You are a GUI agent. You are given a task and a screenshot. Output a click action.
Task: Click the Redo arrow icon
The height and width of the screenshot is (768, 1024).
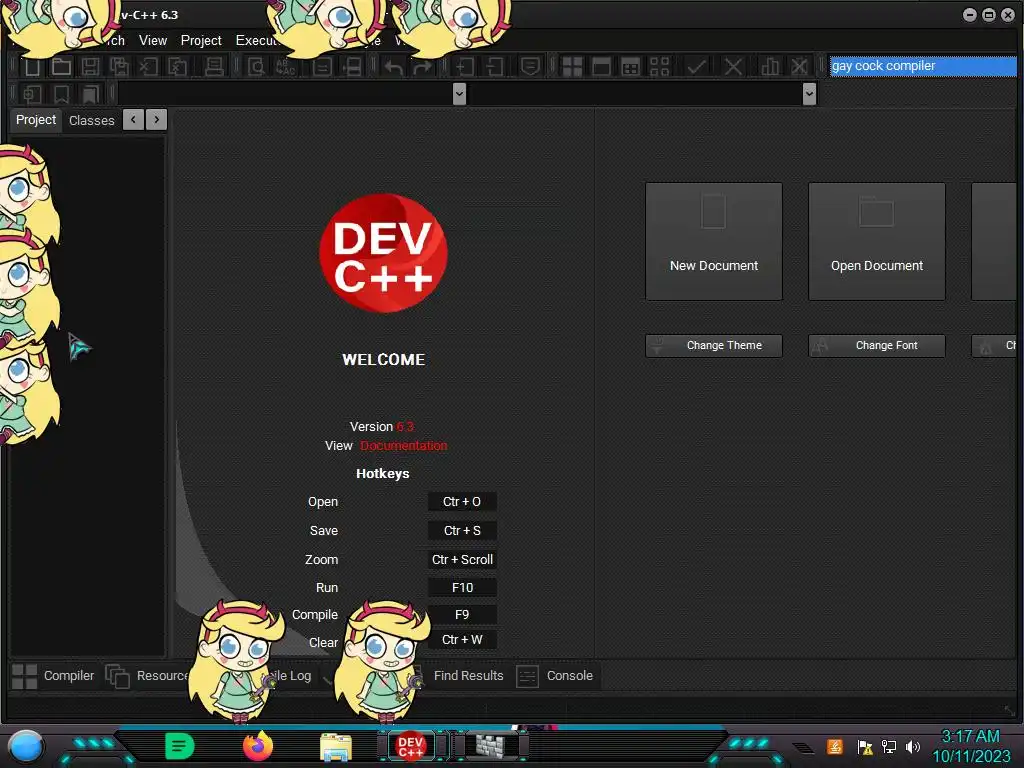click(423, 67)
